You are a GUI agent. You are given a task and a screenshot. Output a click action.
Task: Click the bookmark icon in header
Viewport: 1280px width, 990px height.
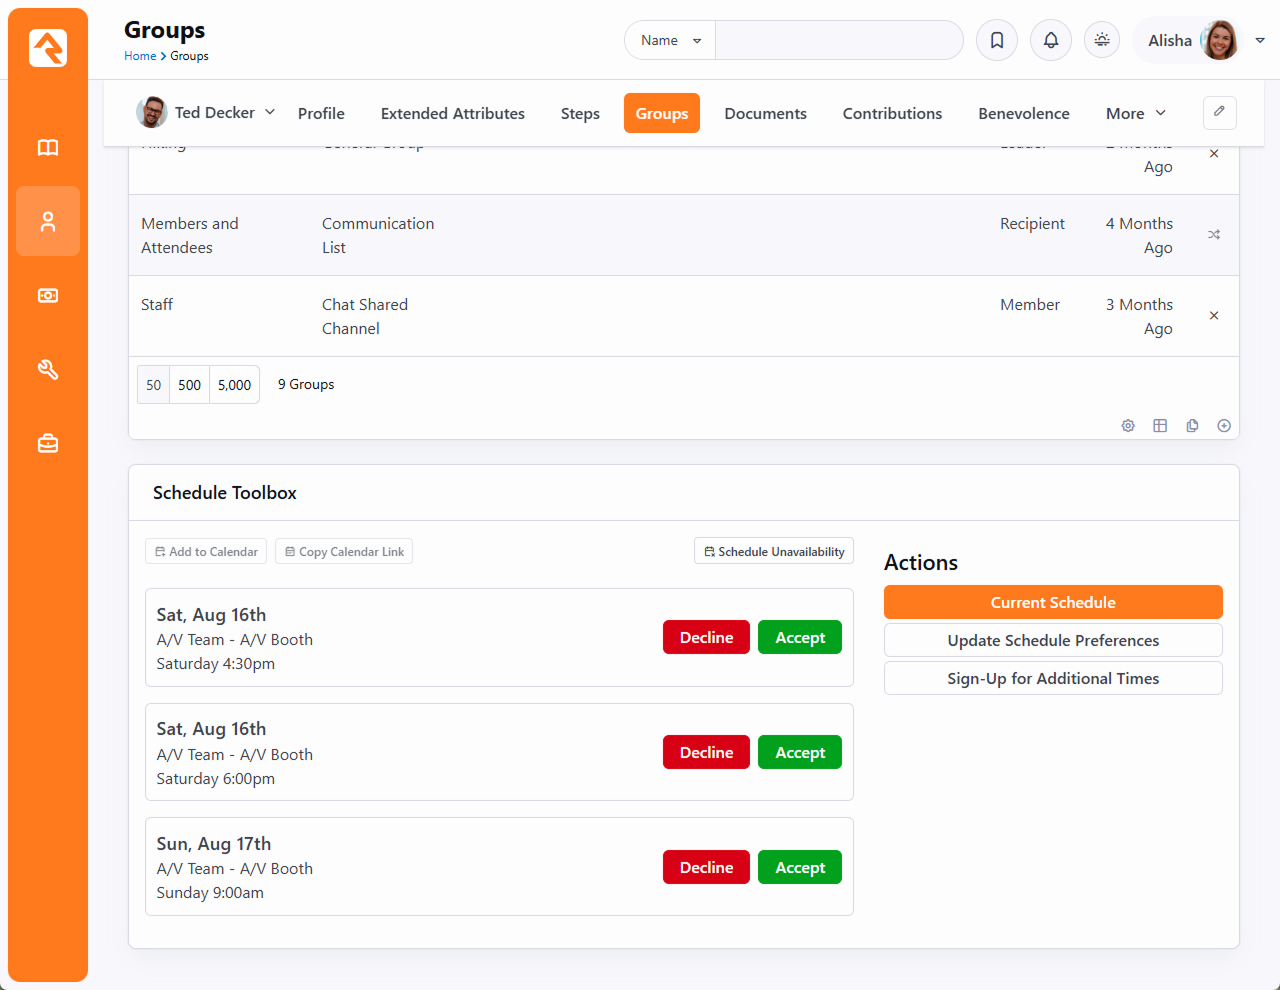(x=997, y=40)
